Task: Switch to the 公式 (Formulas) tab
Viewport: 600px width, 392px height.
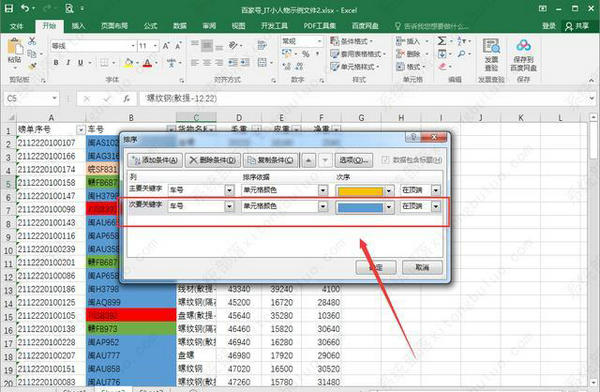Action: pos(150,26)
